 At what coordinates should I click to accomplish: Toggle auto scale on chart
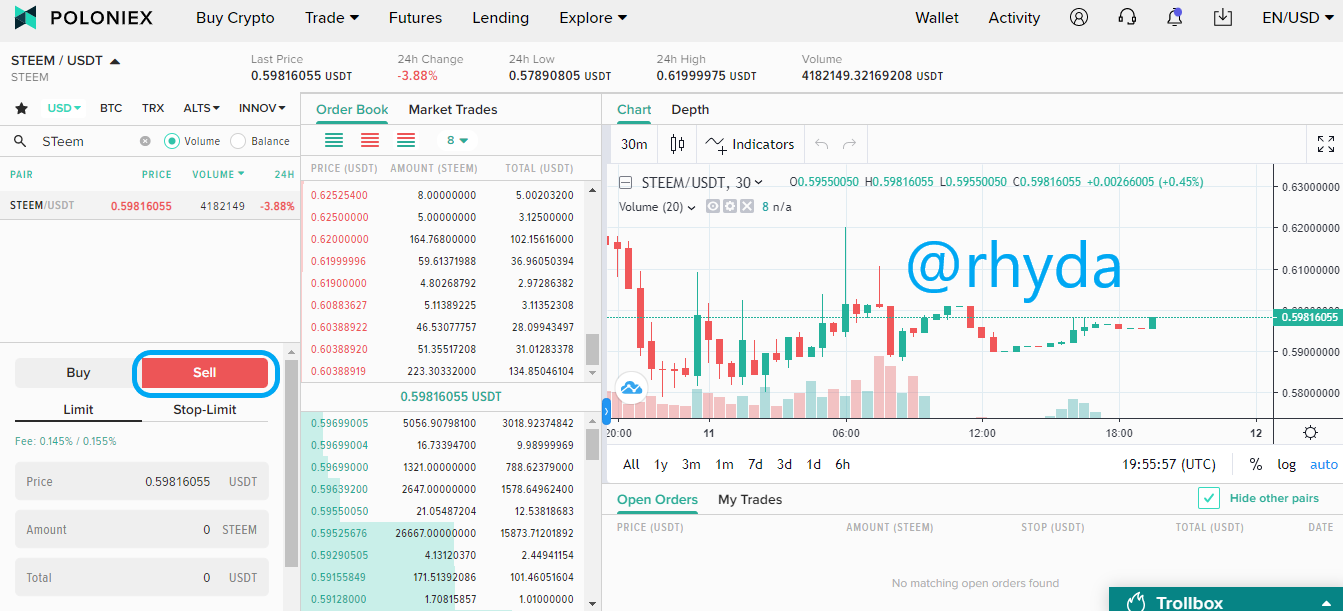coord(1323,464)
